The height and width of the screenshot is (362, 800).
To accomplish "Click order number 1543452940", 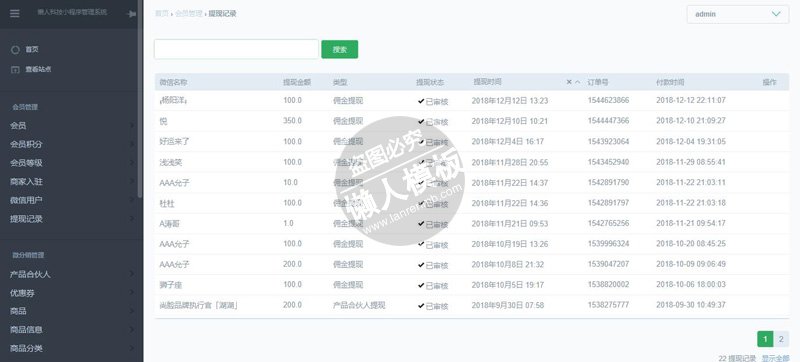I will click(608, 162).
